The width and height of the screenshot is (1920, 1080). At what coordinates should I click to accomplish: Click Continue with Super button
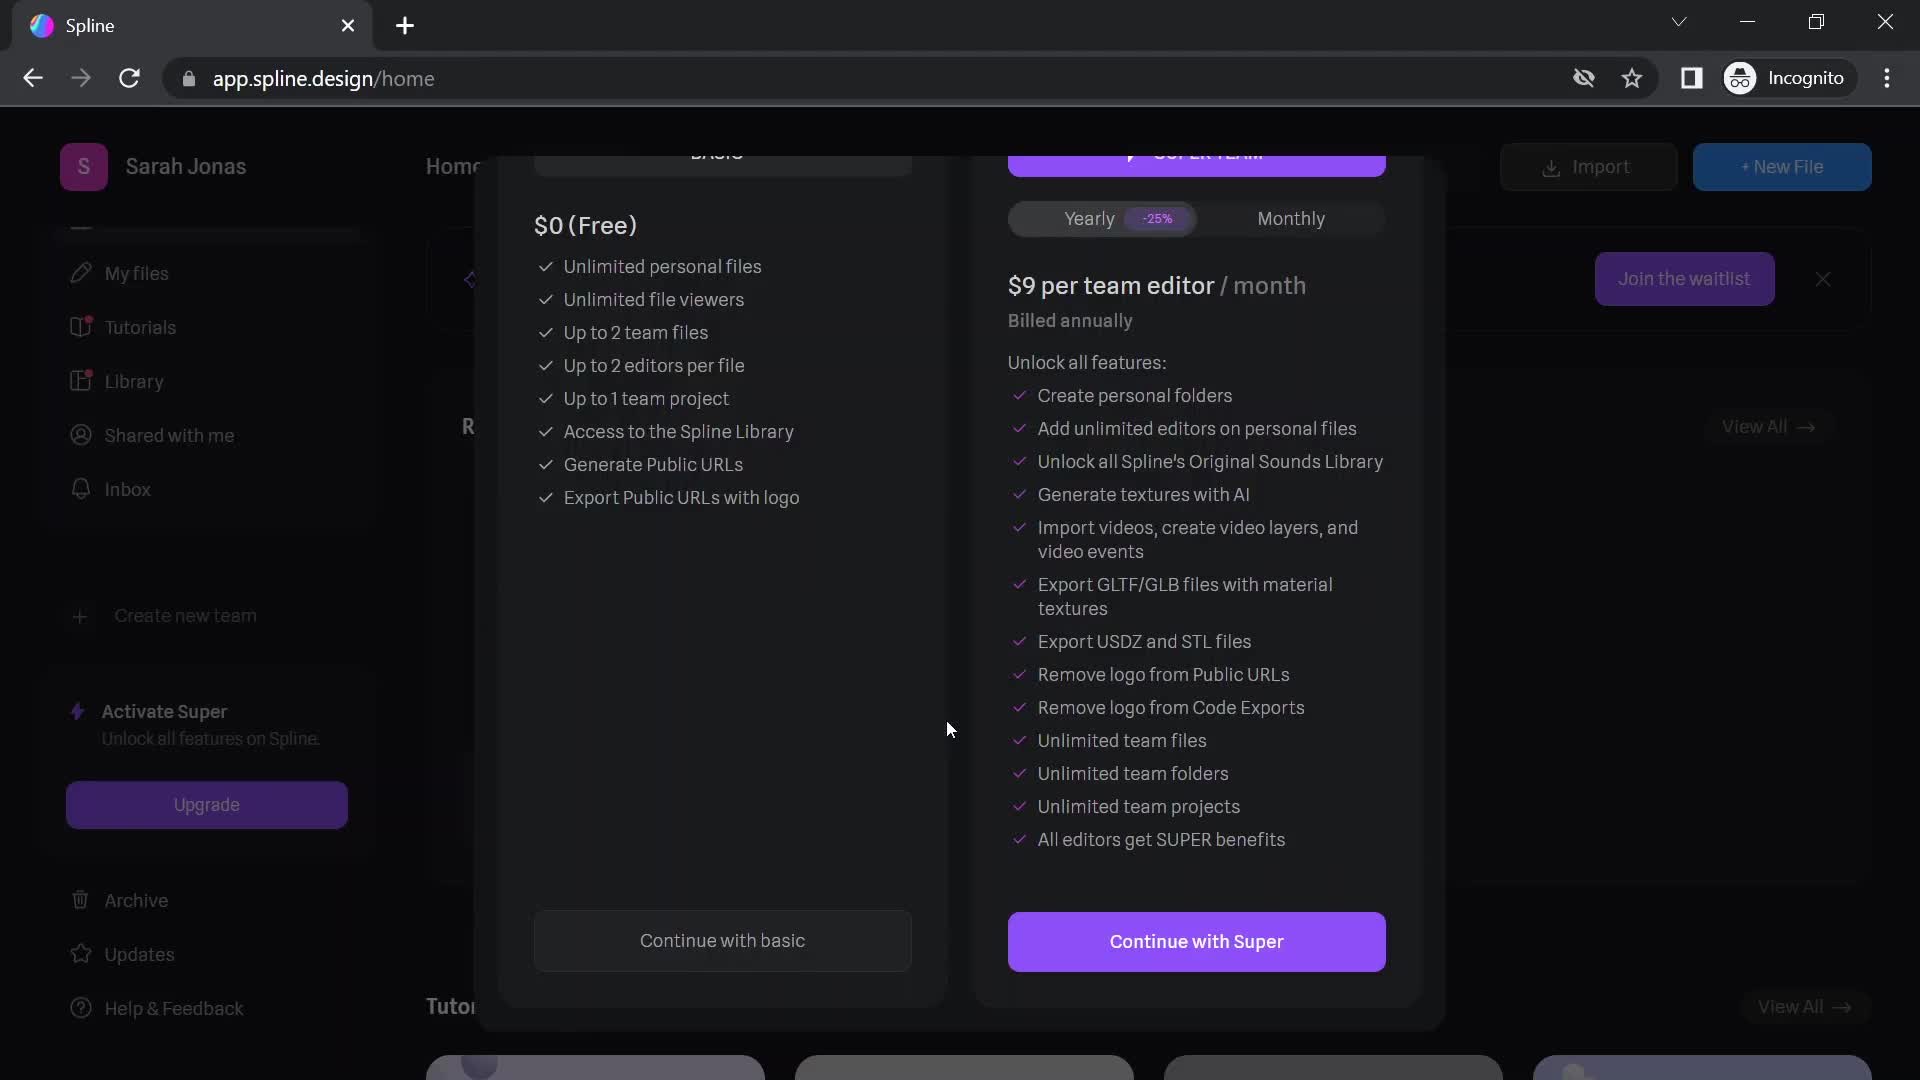(1197, 940)
